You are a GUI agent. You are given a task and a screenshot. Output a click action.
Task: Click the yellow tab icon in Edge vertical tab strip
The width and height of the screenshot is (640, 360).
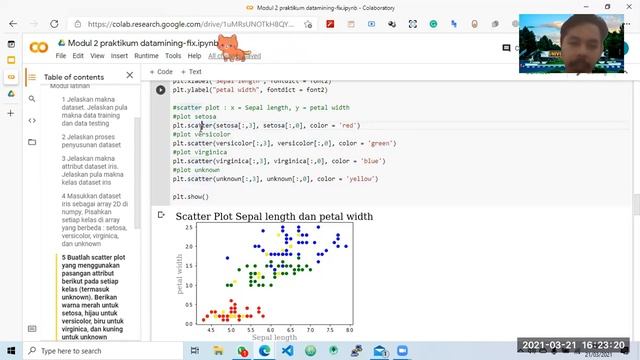(x=11, y=60)
